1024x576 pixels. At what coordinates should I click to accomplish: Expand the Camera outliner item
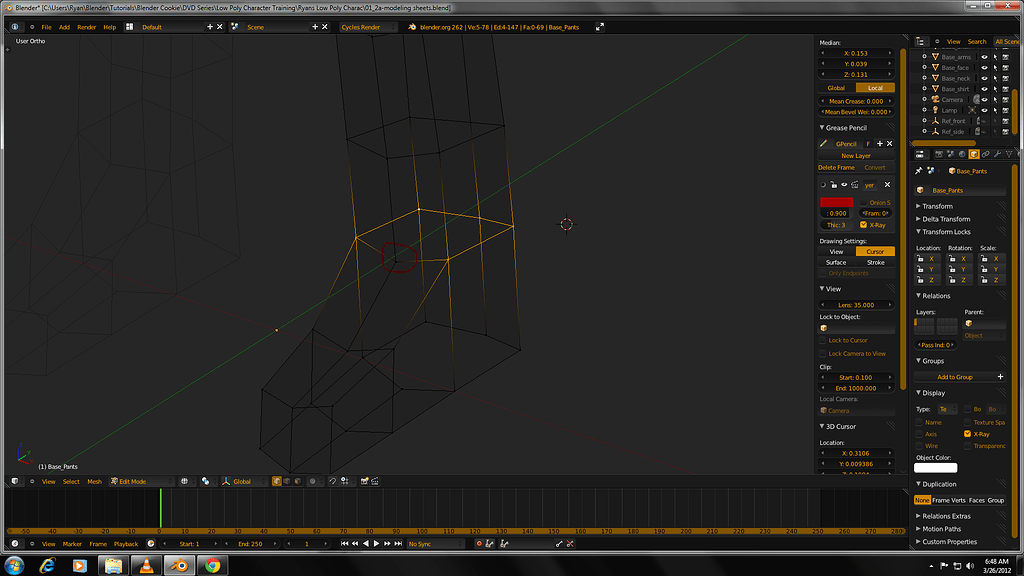pyautogui.click(x=924, y=99)
